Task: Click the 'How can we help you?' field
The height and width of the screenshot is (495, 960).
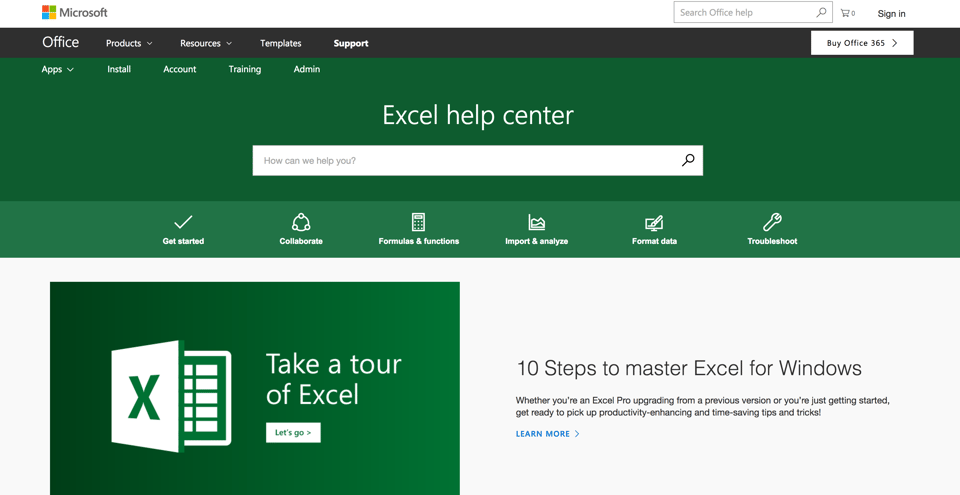Action: click(465, 160)
